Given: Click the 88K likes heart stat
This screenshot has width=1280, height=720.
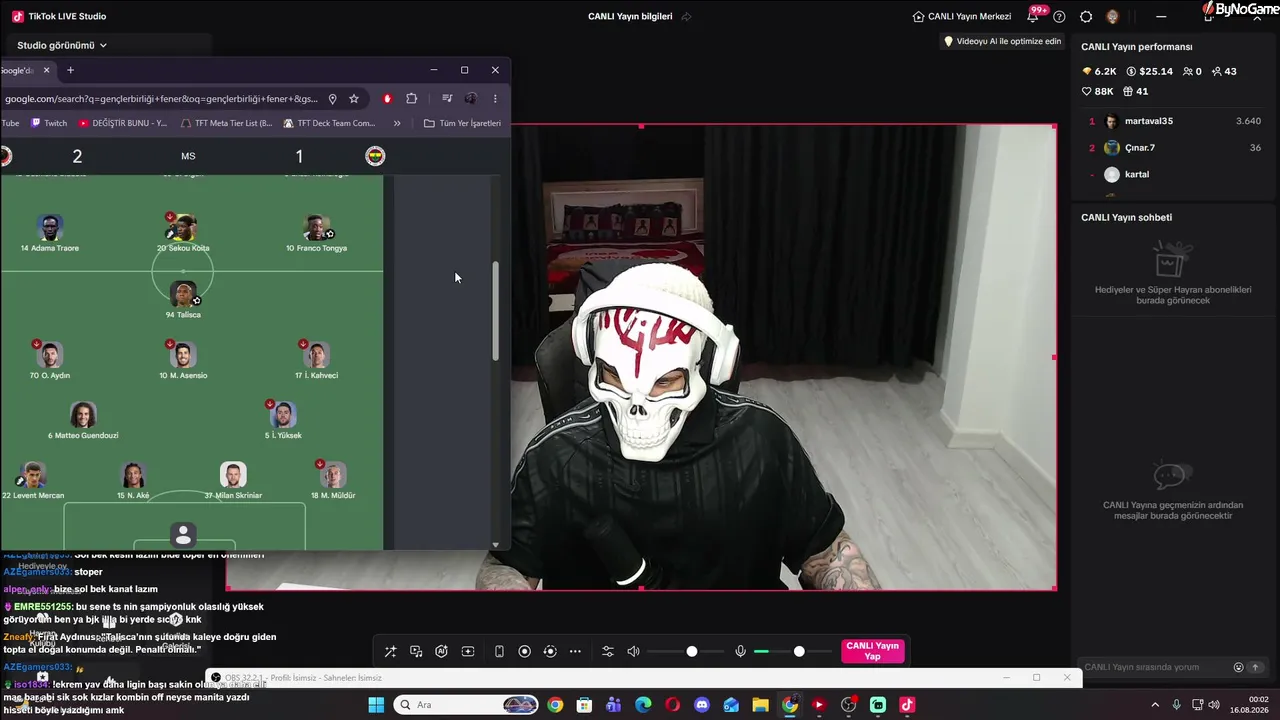Looking at the screenshot, I should [1098, 91].
